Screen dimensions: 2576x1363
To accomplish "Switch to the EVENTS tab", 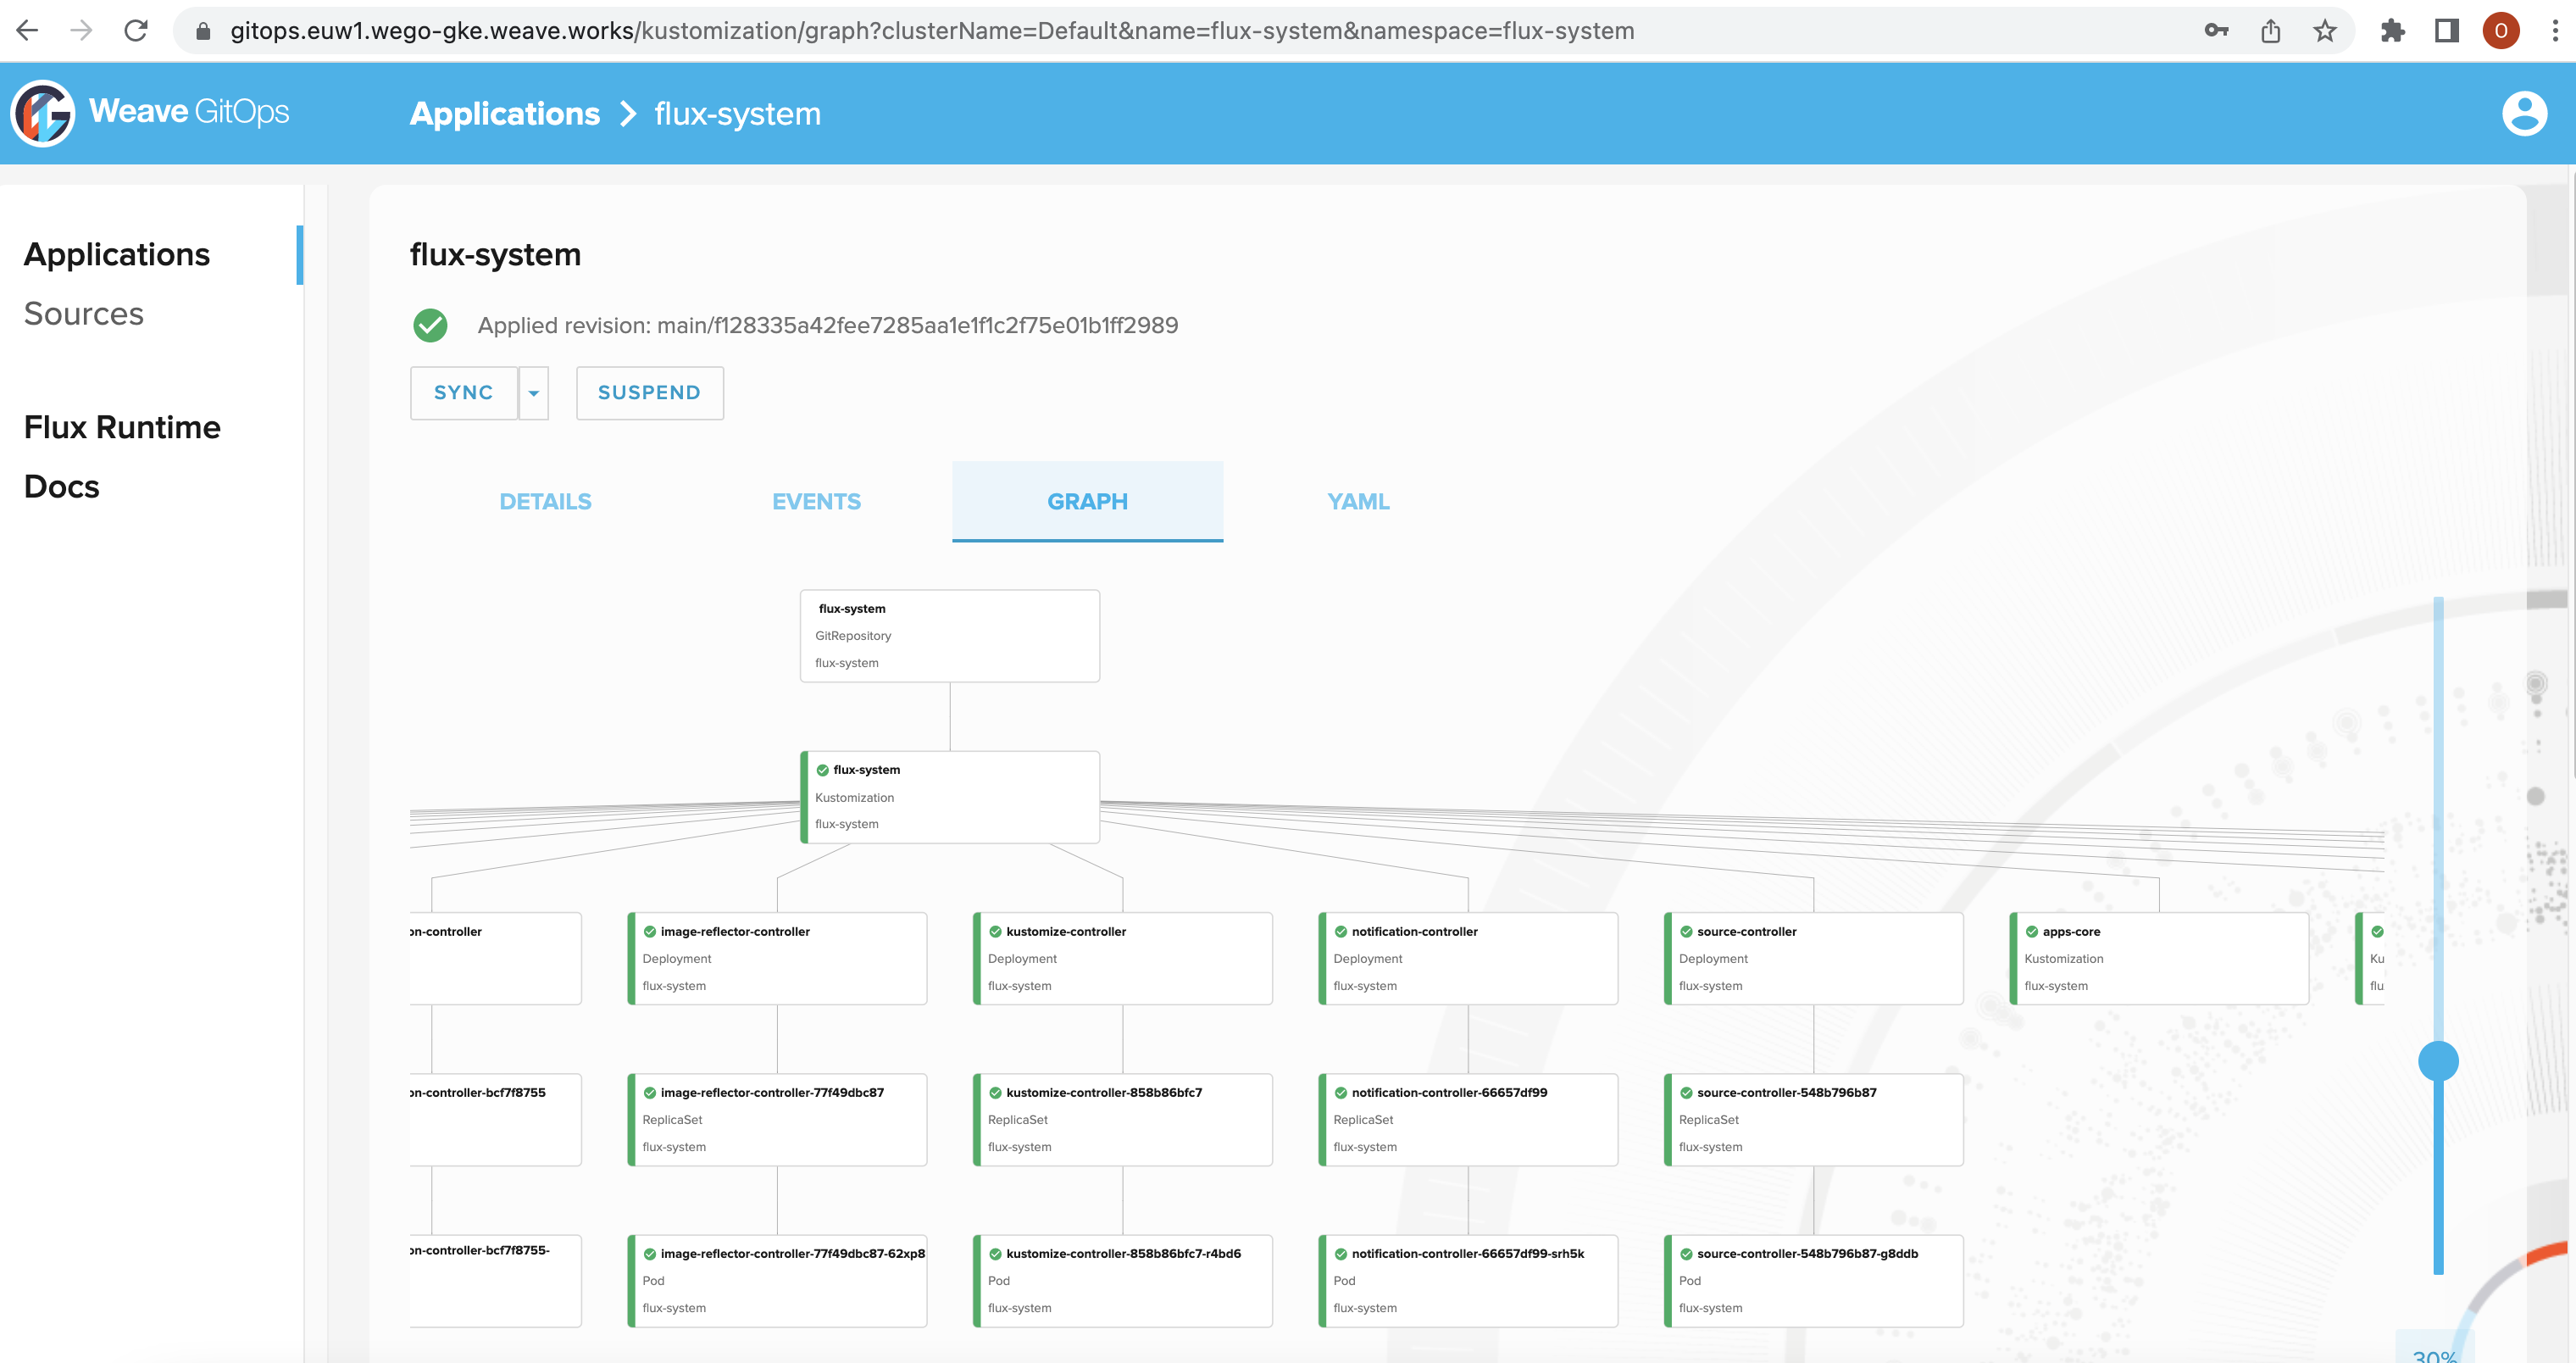I will point(816,501).
